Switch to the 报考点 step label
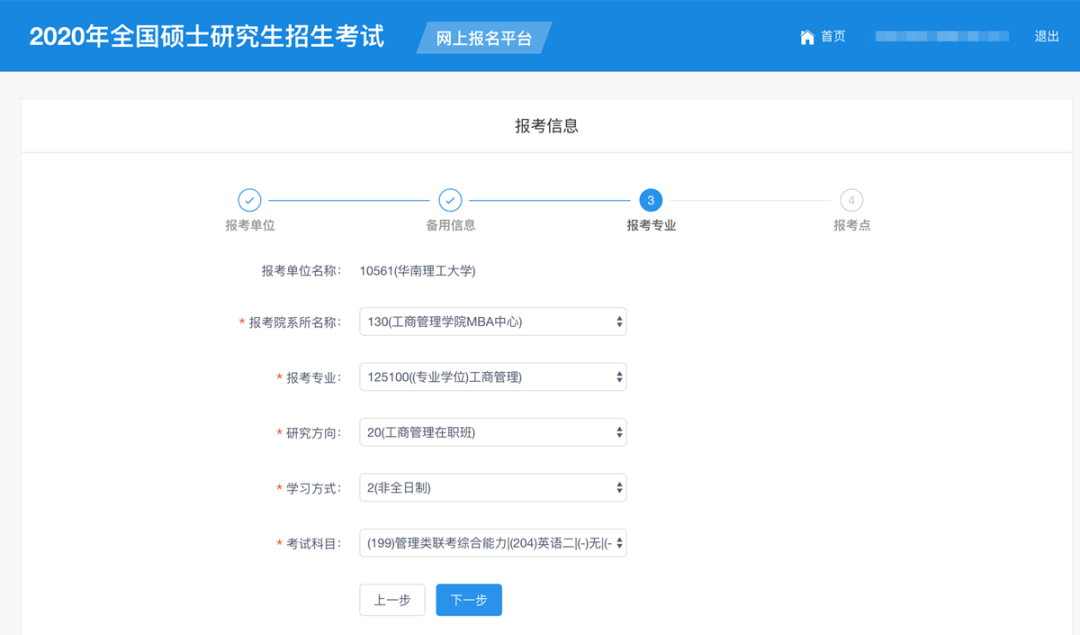Screen dimensions: 1080x635 [850, 225]
